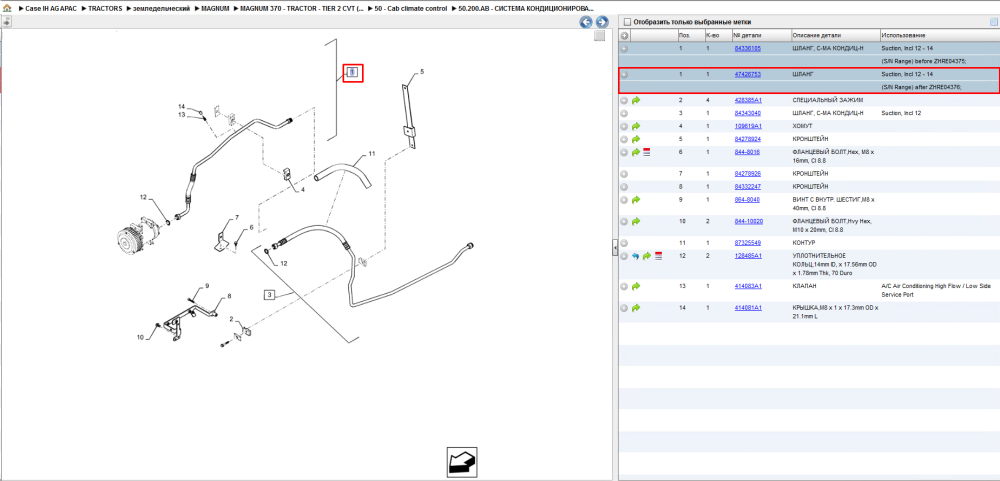Click the green arrow icon for part 844-10020
Image resolution: width=1000 pixels, height=481 pixels.
pyautogui.click(x=636, y=221)
